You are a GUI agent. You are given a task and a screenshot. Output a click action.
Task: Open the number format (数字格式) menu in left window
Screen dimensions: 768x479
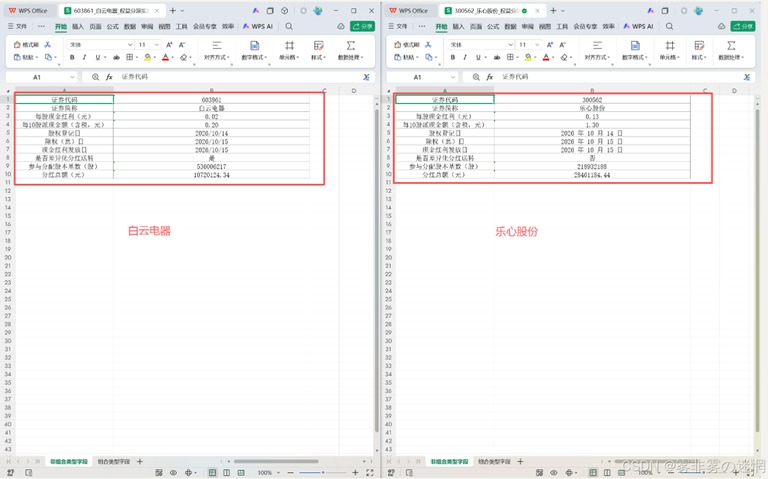(x=254, y=51)
